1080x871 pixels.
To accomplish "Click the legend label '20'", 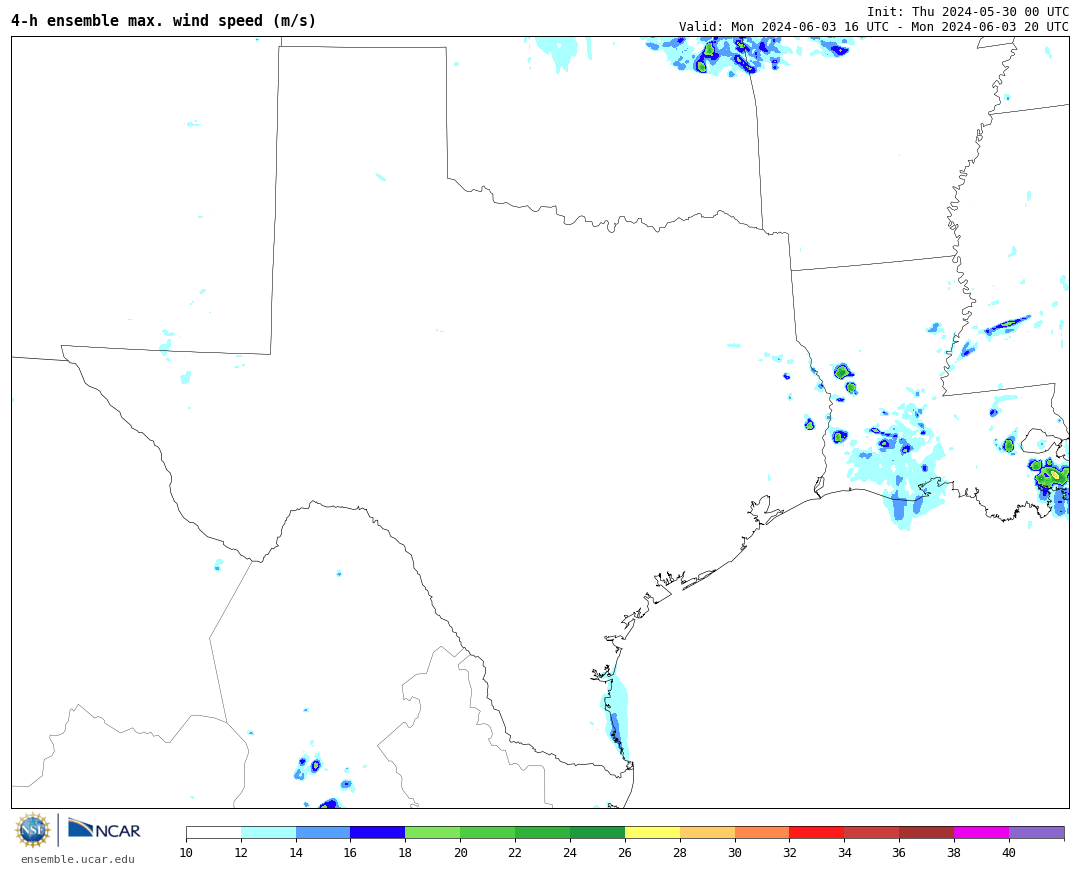I will 461,852.
